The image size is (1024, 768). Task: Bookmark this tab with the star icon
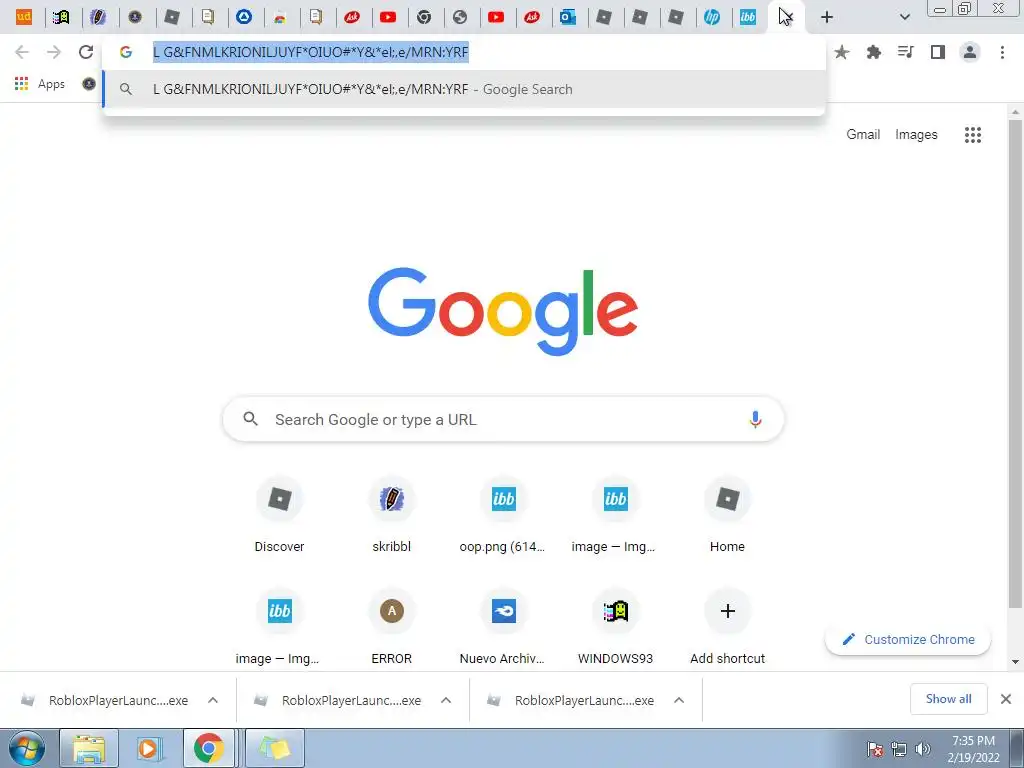point(842,52)
